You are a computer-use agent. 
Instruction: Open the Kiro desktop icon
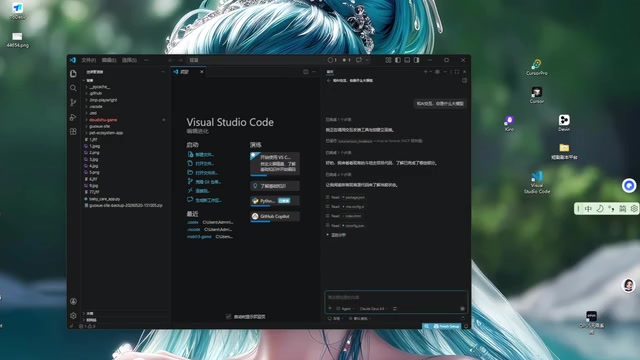[x=509, y=123]
